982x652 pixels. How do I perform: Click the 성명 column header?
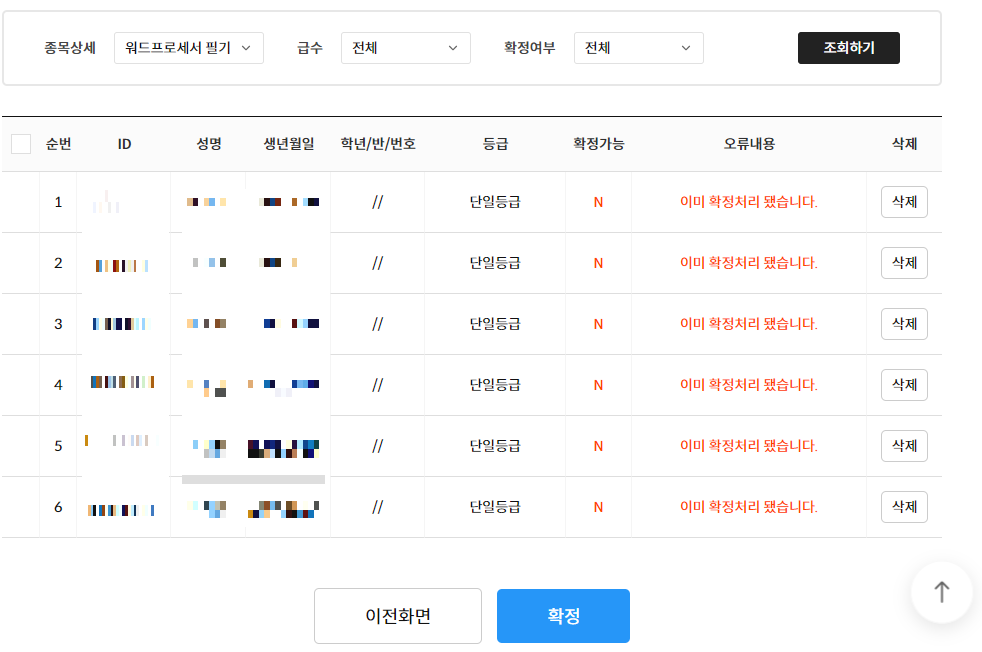point(209,144)
